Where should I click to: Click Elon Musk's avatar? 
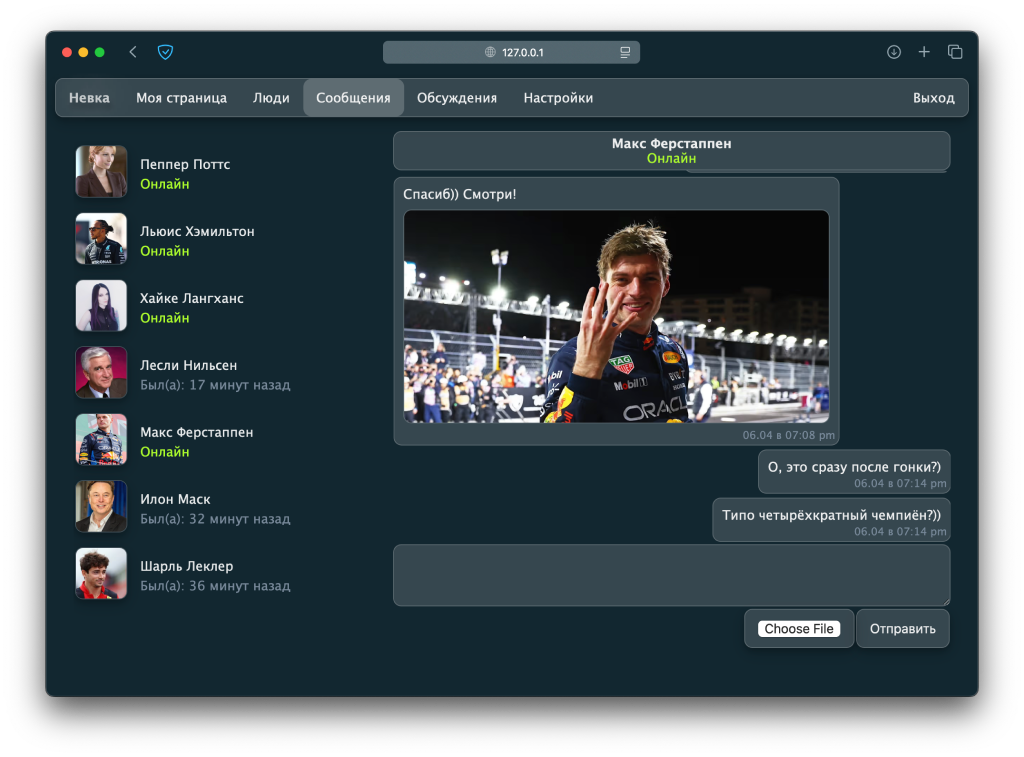[x=101, y=507]
